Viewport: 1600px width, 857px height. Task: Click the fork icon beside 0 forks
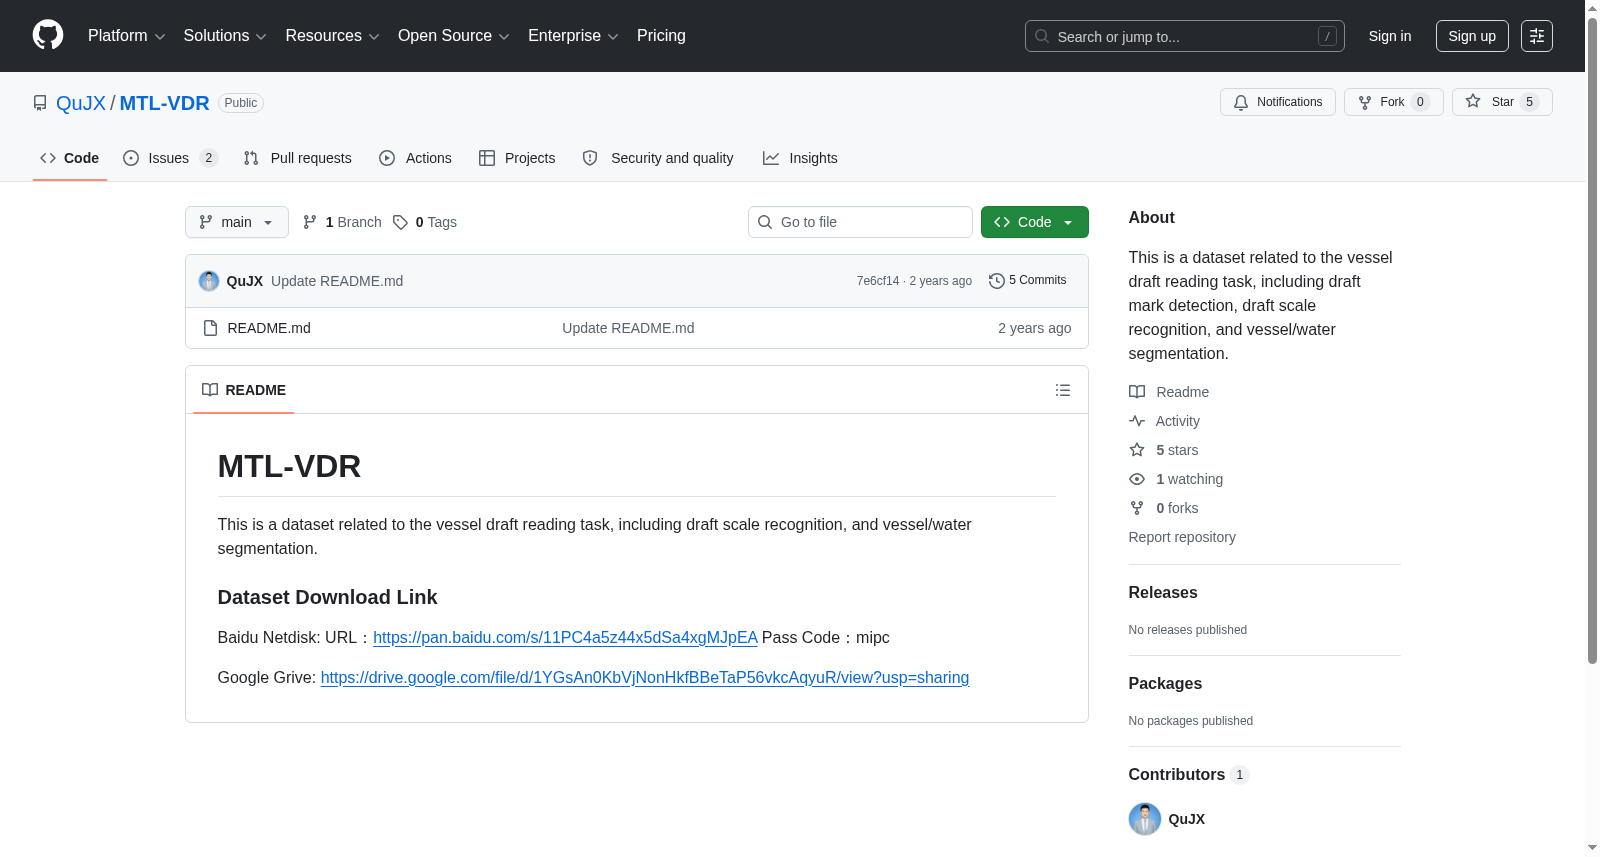pos(1137,508)
